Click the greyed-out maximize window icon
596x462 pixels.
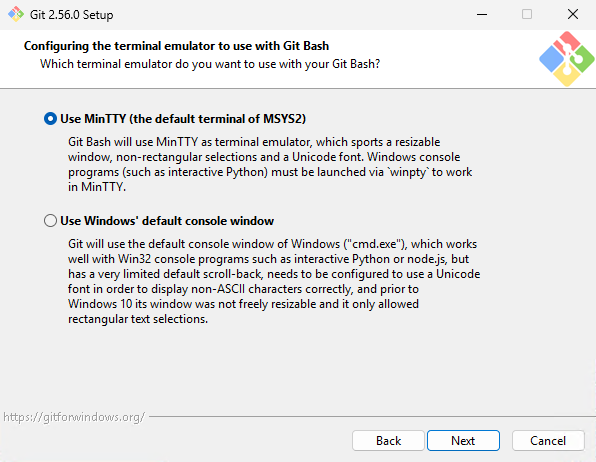[x=527, y=14]
